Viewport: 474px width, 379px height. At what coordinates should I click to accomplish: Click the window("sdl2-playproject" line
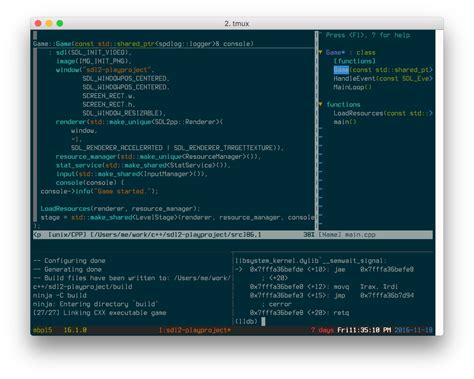tap(105, 70)
